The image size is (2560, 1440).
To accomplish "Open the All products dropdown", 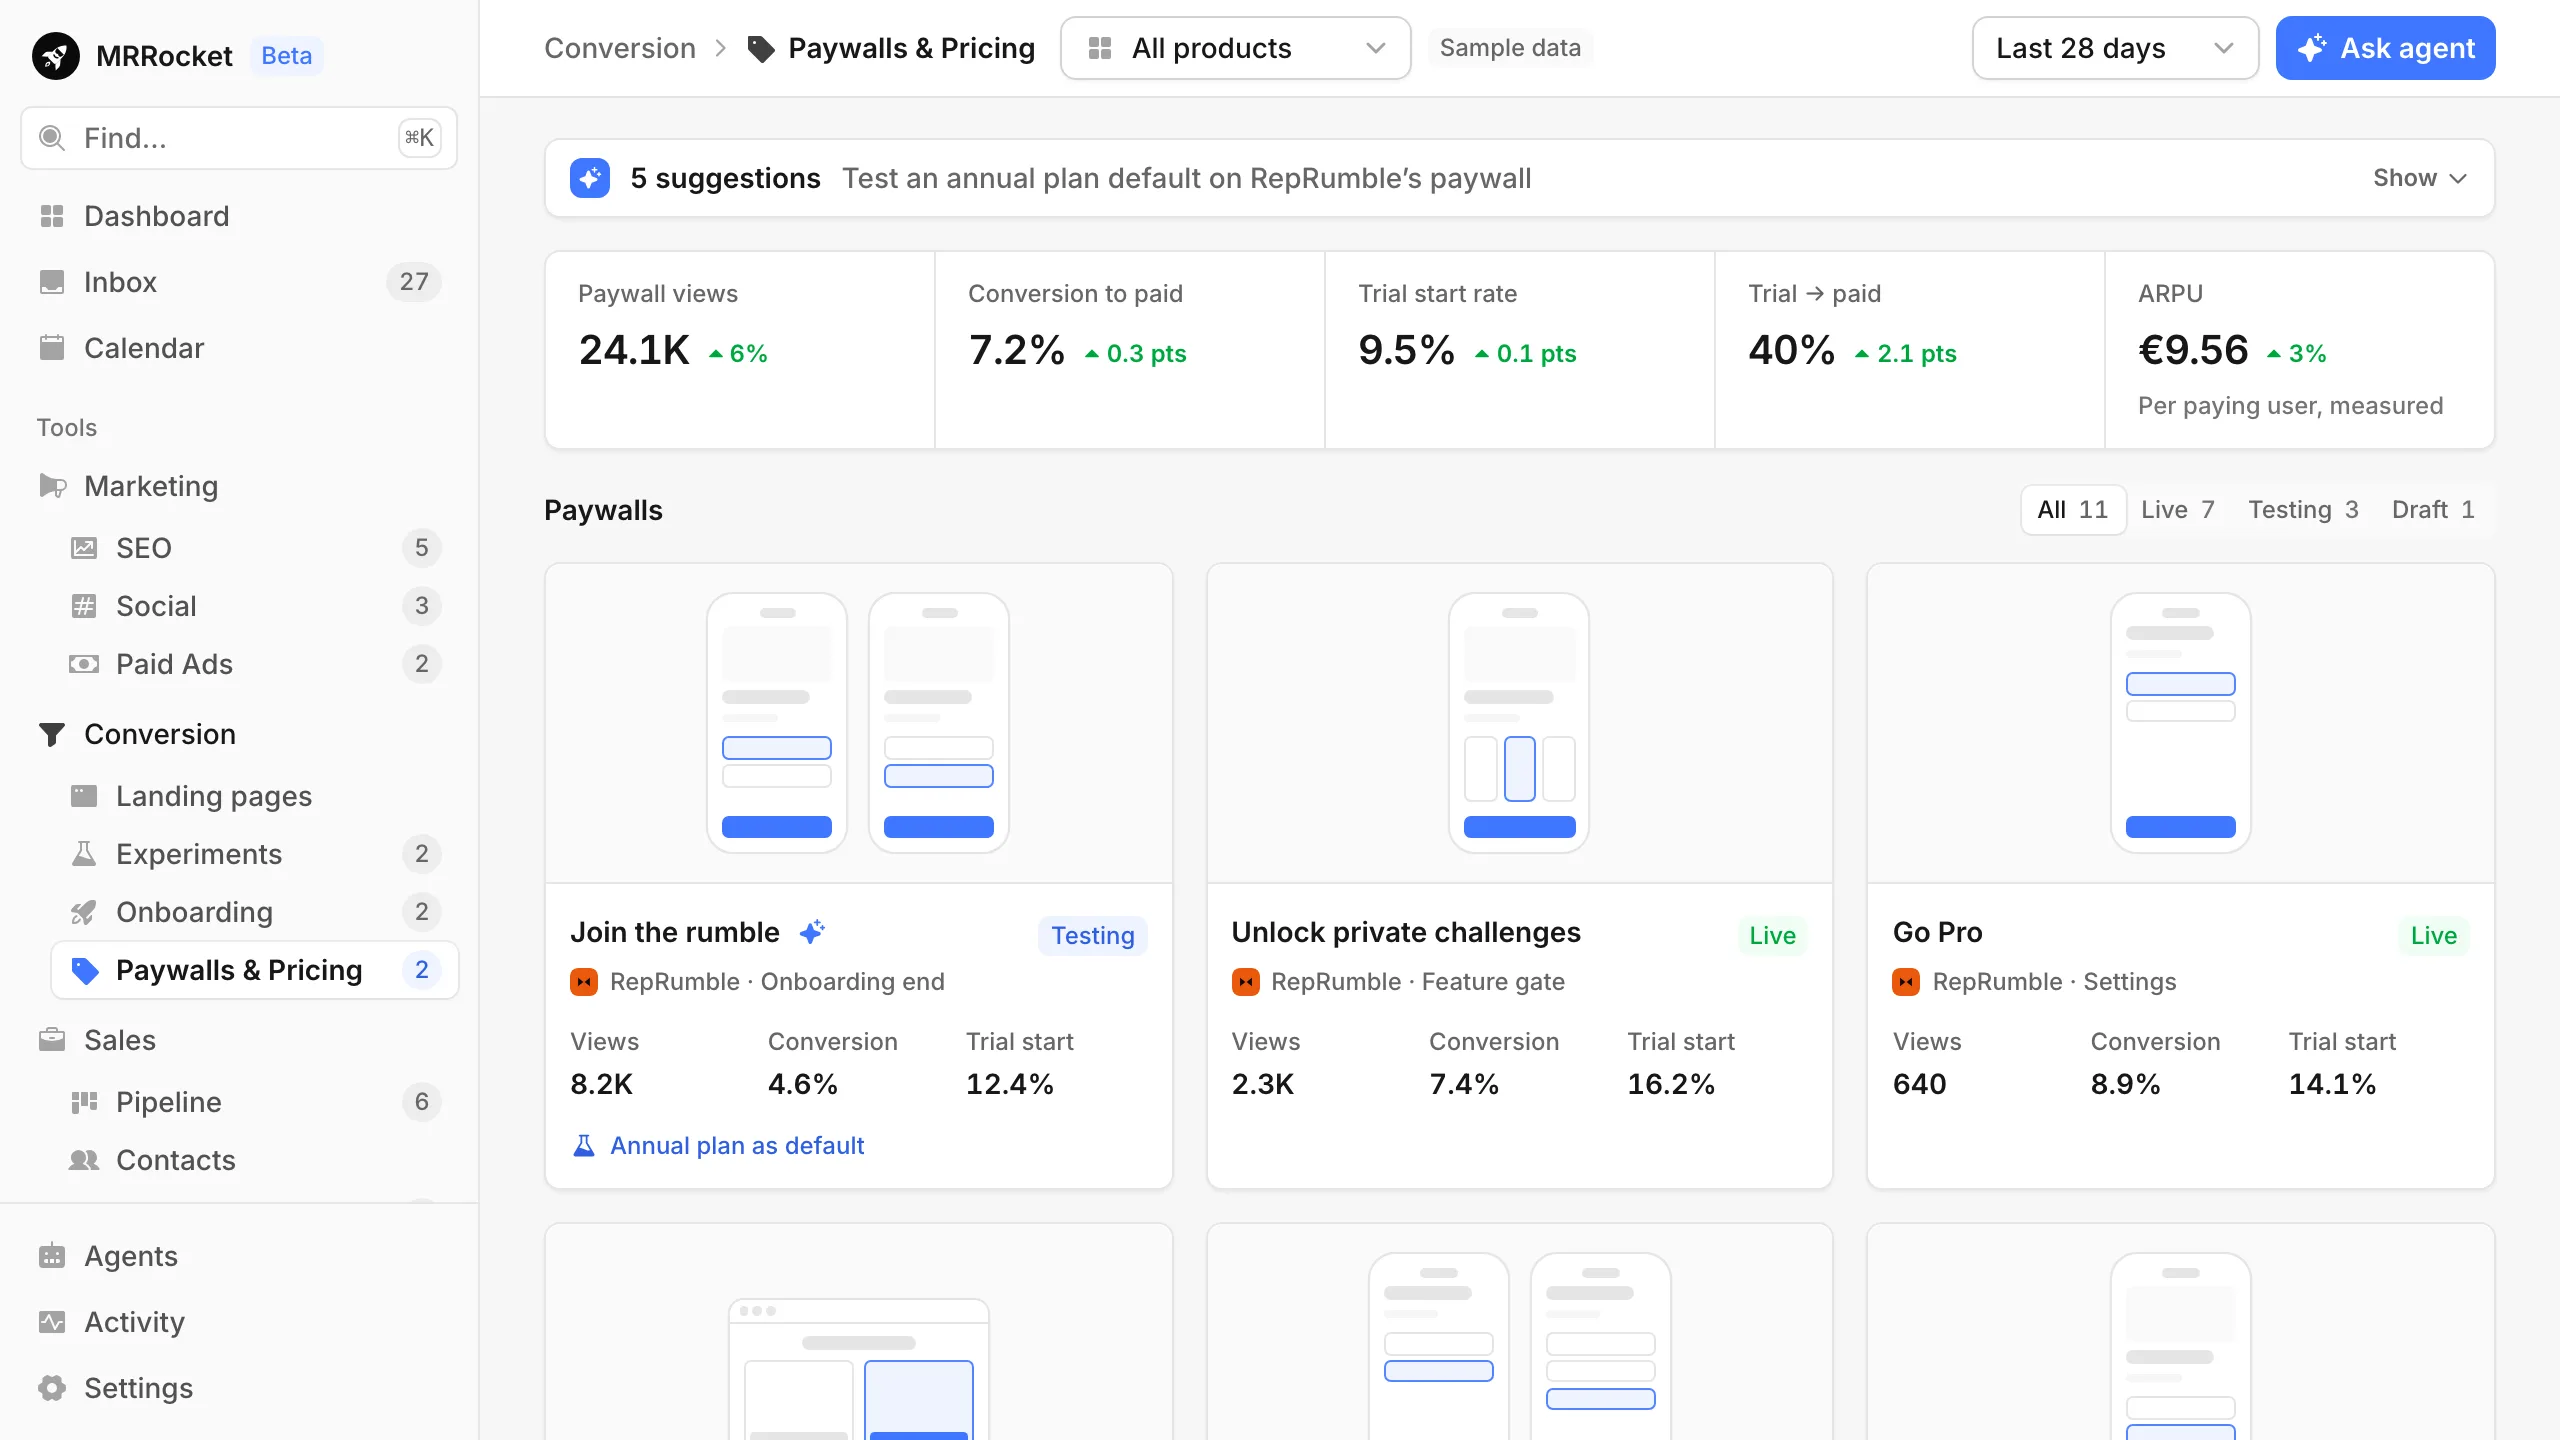I will (1235, 48).
